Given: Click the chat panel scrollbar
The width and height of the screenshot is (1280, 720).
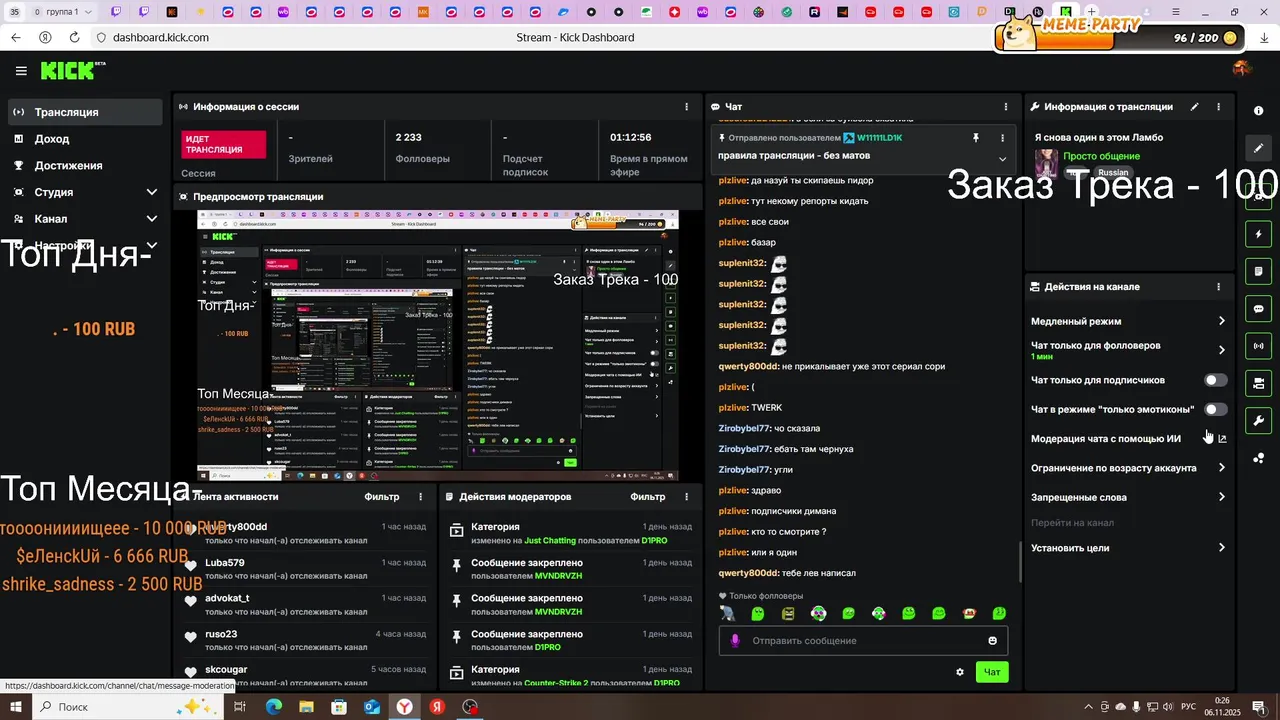Looking at the screenshot, I should point(1019,561).
